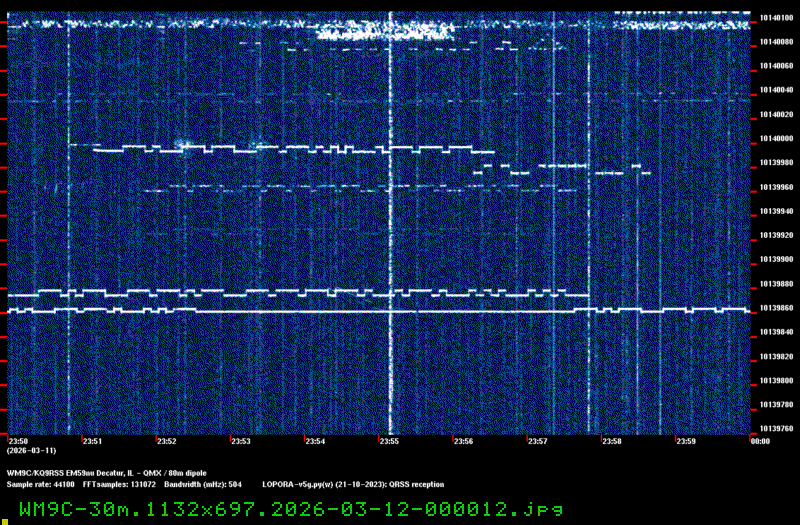Click the 23:52 time axis label
The height and width of the screenshot is (525, 800).
point(166,441)
